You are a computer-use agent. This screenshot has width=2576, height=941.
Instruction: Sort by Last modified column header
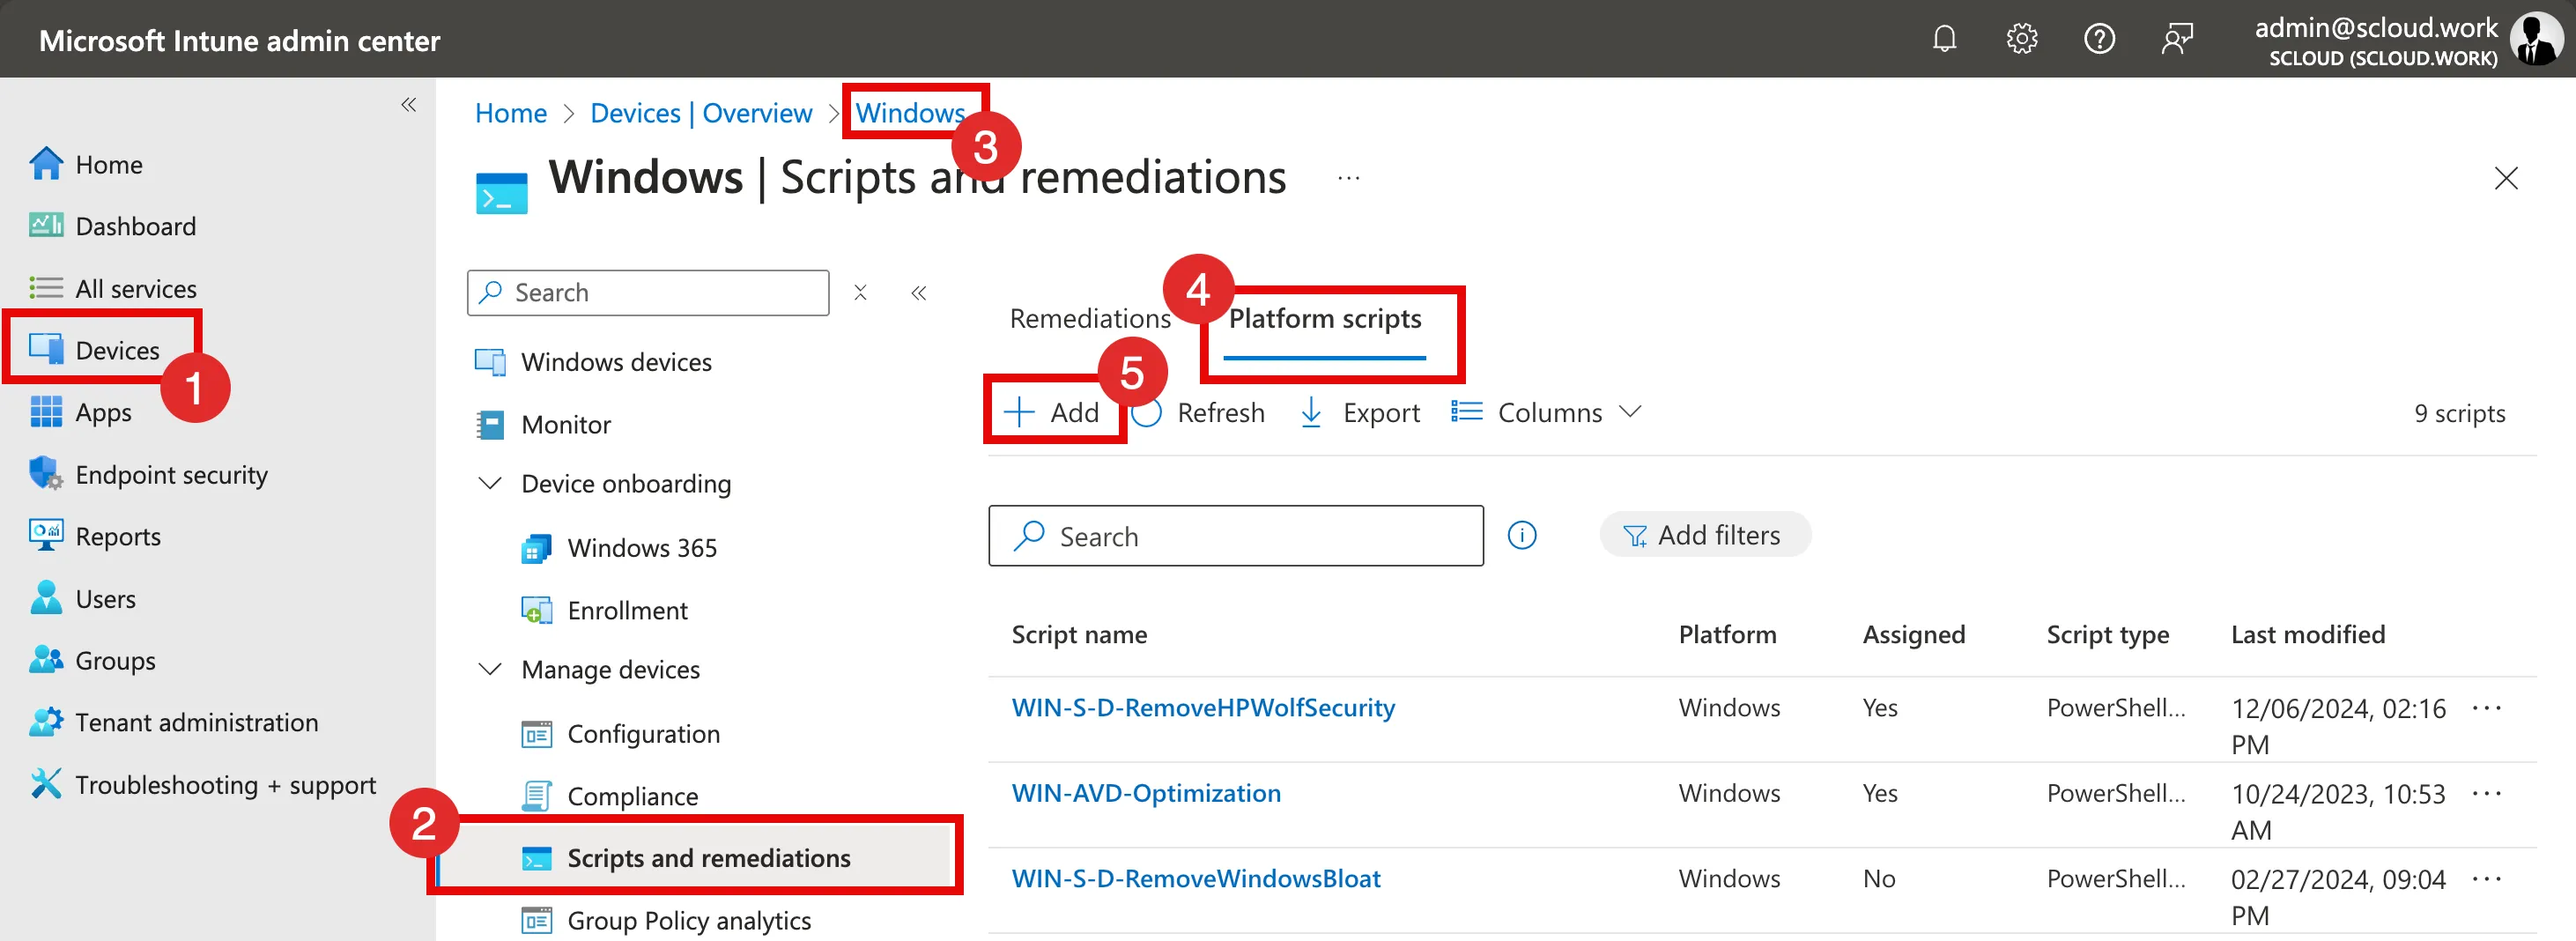[2307, 634]
